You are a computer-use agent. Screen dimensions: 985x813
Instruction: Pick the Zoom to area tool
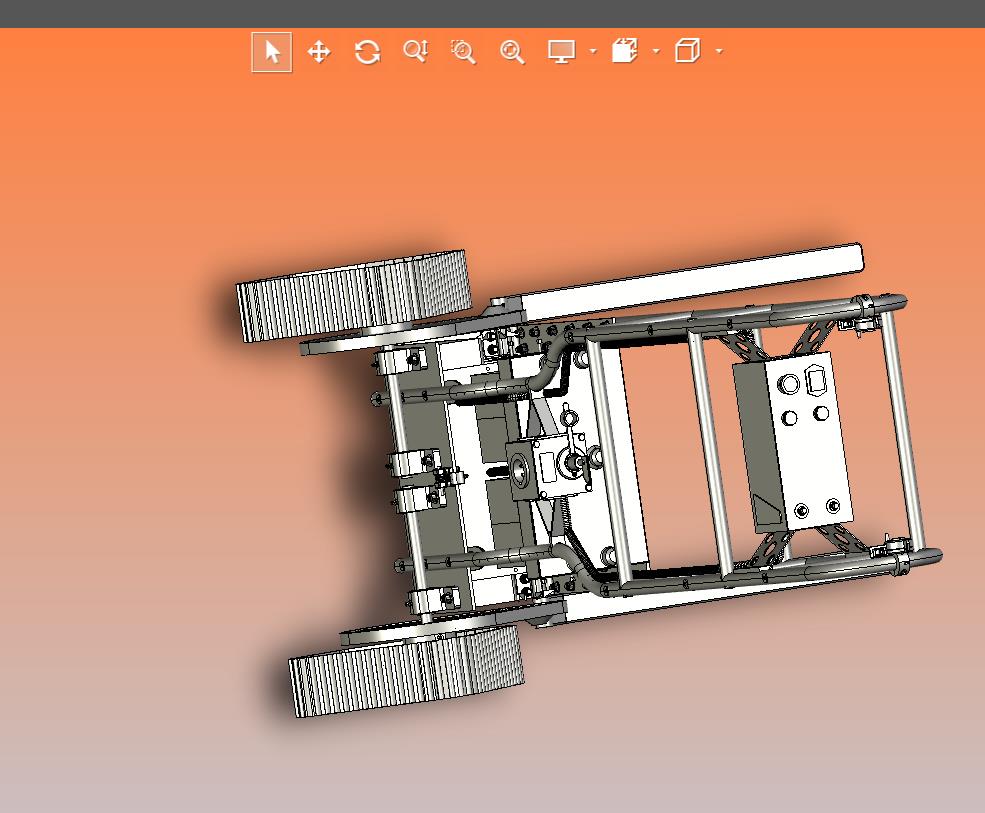tap(464, 52)
